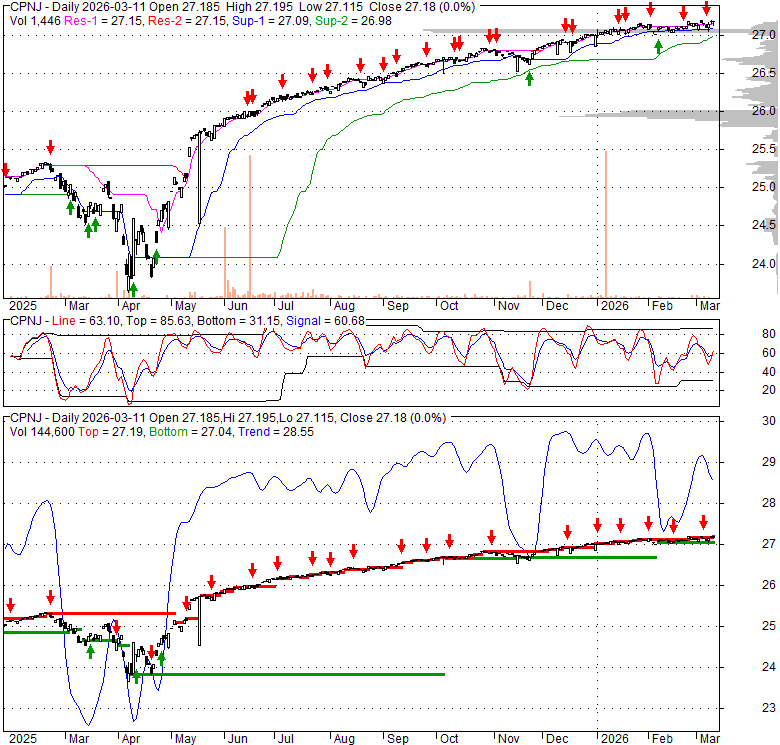Image resolution: width=780 pixels, height=745 pixels.
Task: Click the green buy arrow at April's low in top chart
Action: point(133,288)
